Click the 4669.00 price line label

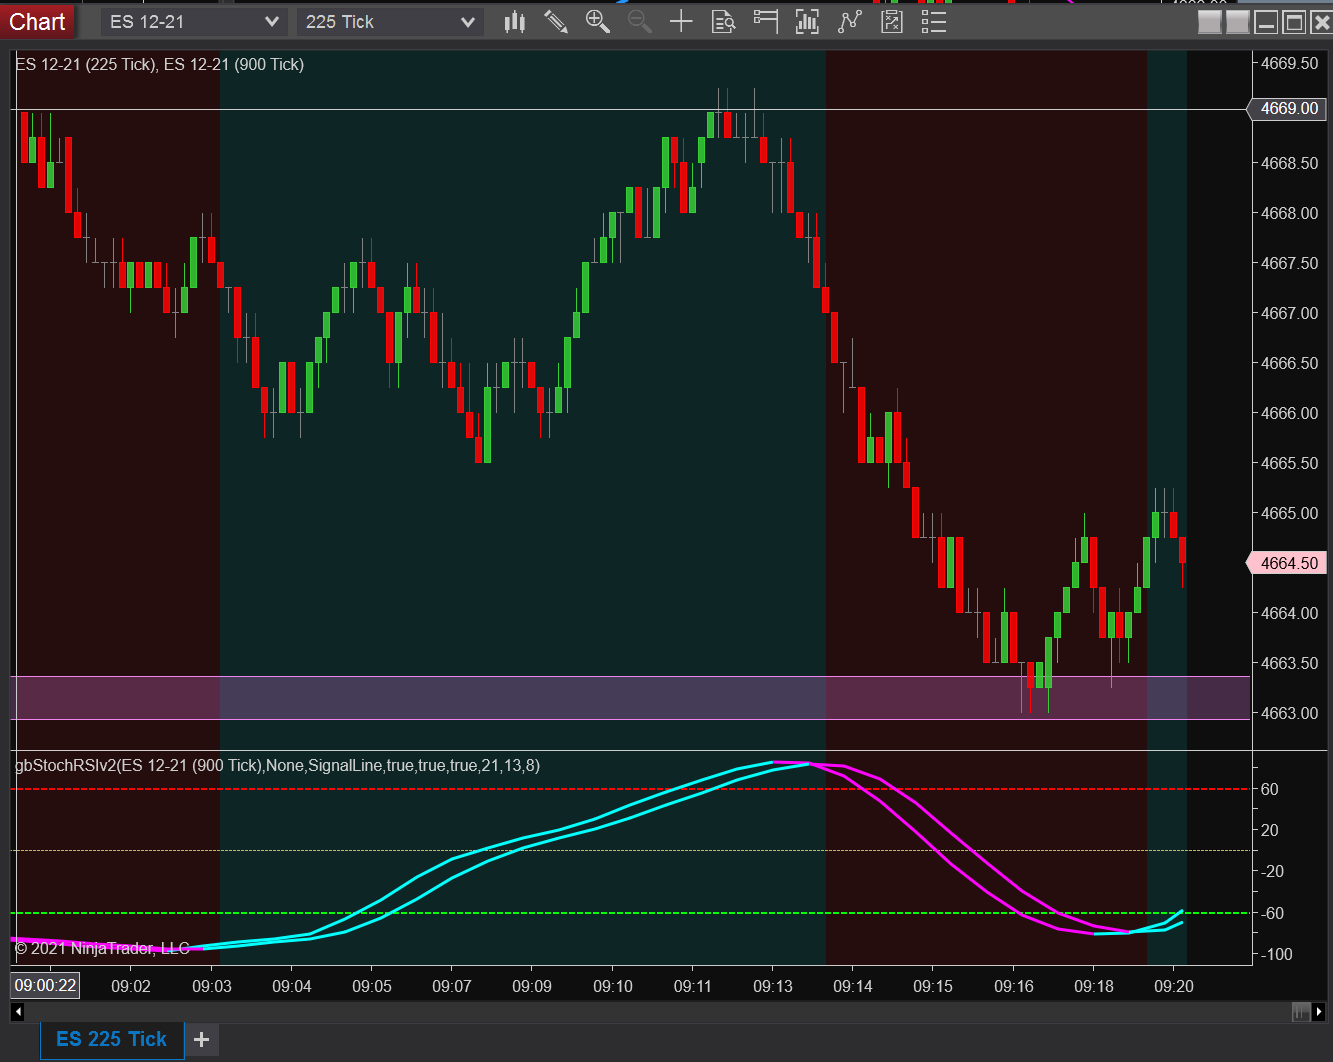[x=1288, y=108]
